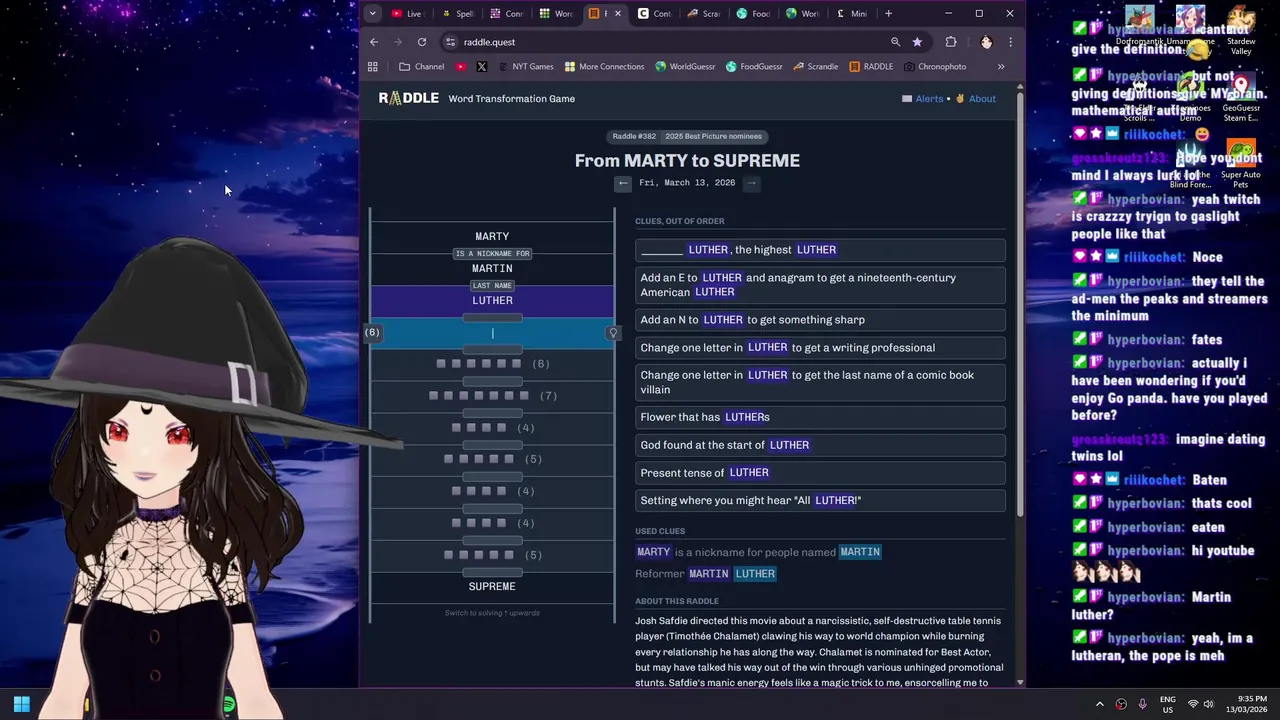Open the Stardew Valley desktop shortcut
1280x720 pixels.
tap(1241, 30)
